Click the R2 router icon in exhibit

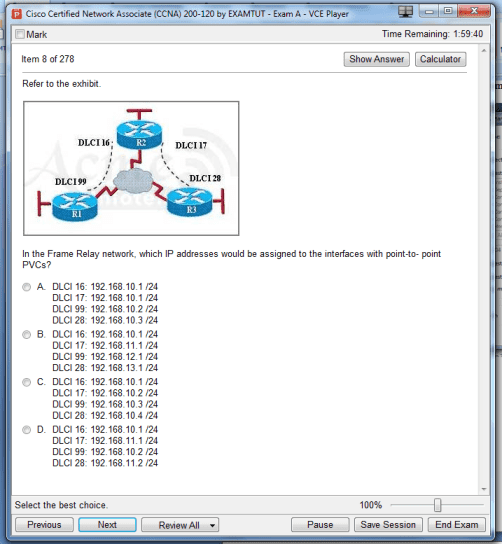pyautogui.click(x=139, y=135)
